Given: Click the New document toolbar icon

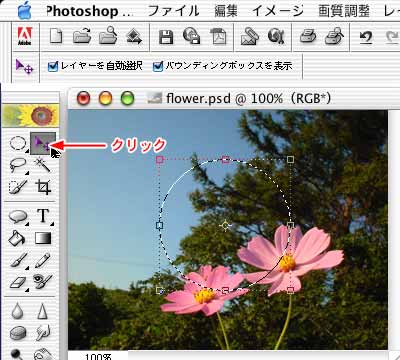Looking at the screenshot, I should pyautogui.click(x=56, y=36).
